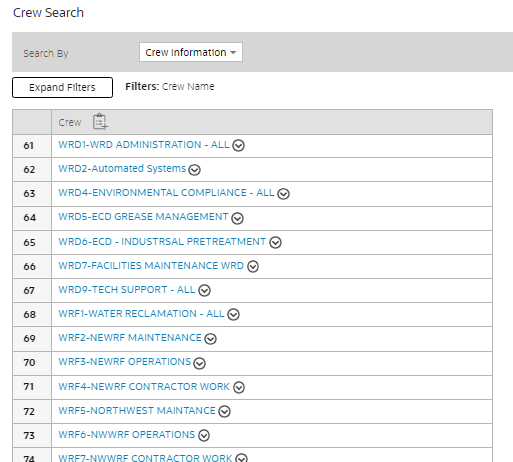Image resolution: width=513 pixels, height=462 pixels.
Task: Click the Expand Filters button
Action: coord(62,87)
